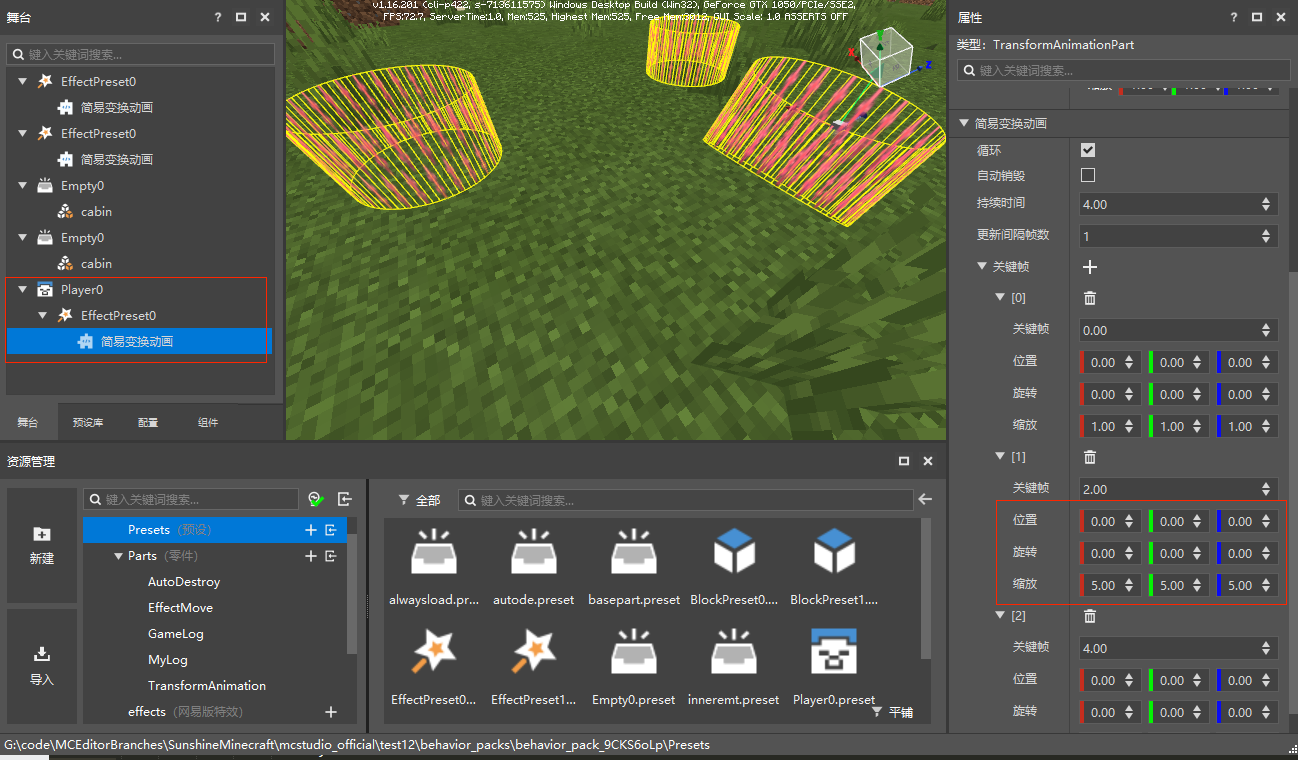Click the back arrow in the resource browser
Viewport: 1298px width, 760px height.
(x=925, y=499)
